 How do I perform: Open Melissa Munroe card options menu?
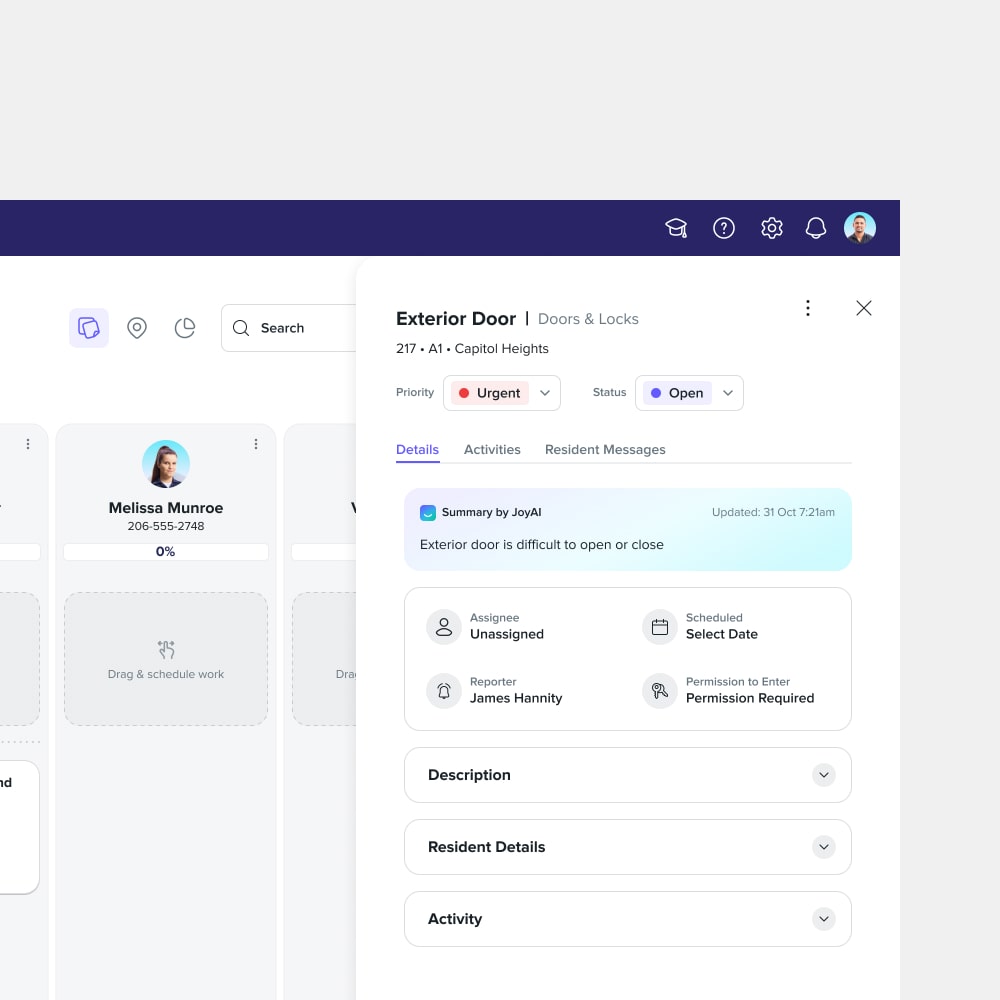[x=256, y=444]
